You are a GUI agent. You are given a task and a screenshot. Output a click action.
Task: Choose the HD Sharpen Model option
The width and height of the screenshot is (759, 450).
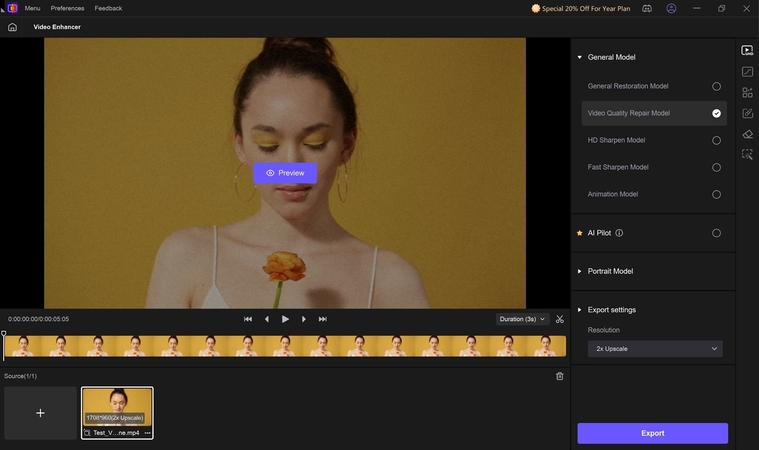pyautogui.click(x=716, y=140)
